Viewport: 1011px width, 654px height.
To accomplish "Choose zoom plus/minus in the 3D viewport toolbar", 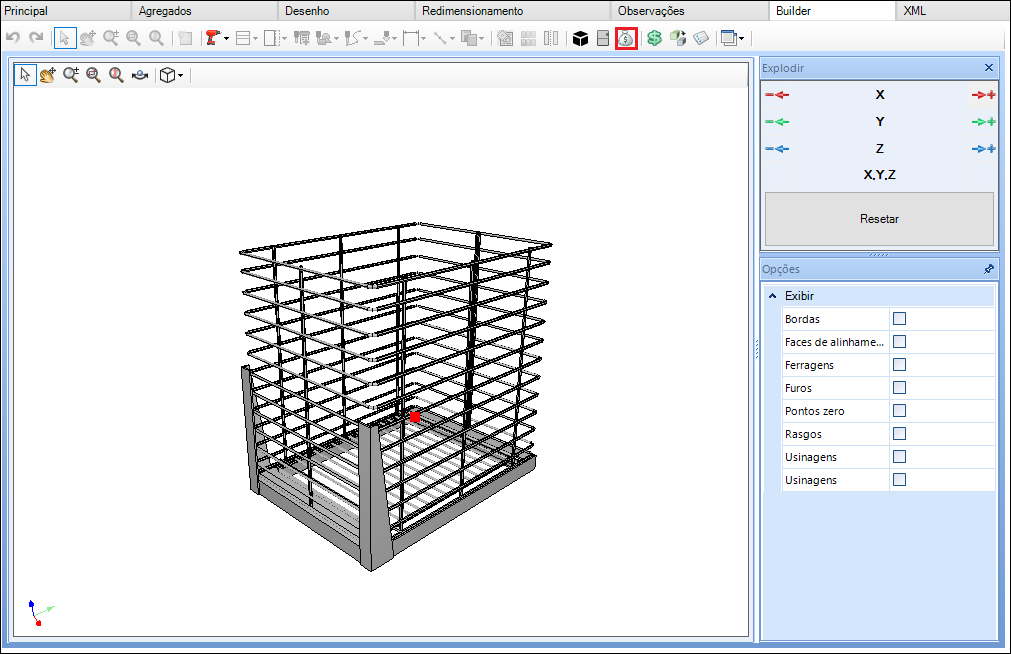I will click(71, 75).
